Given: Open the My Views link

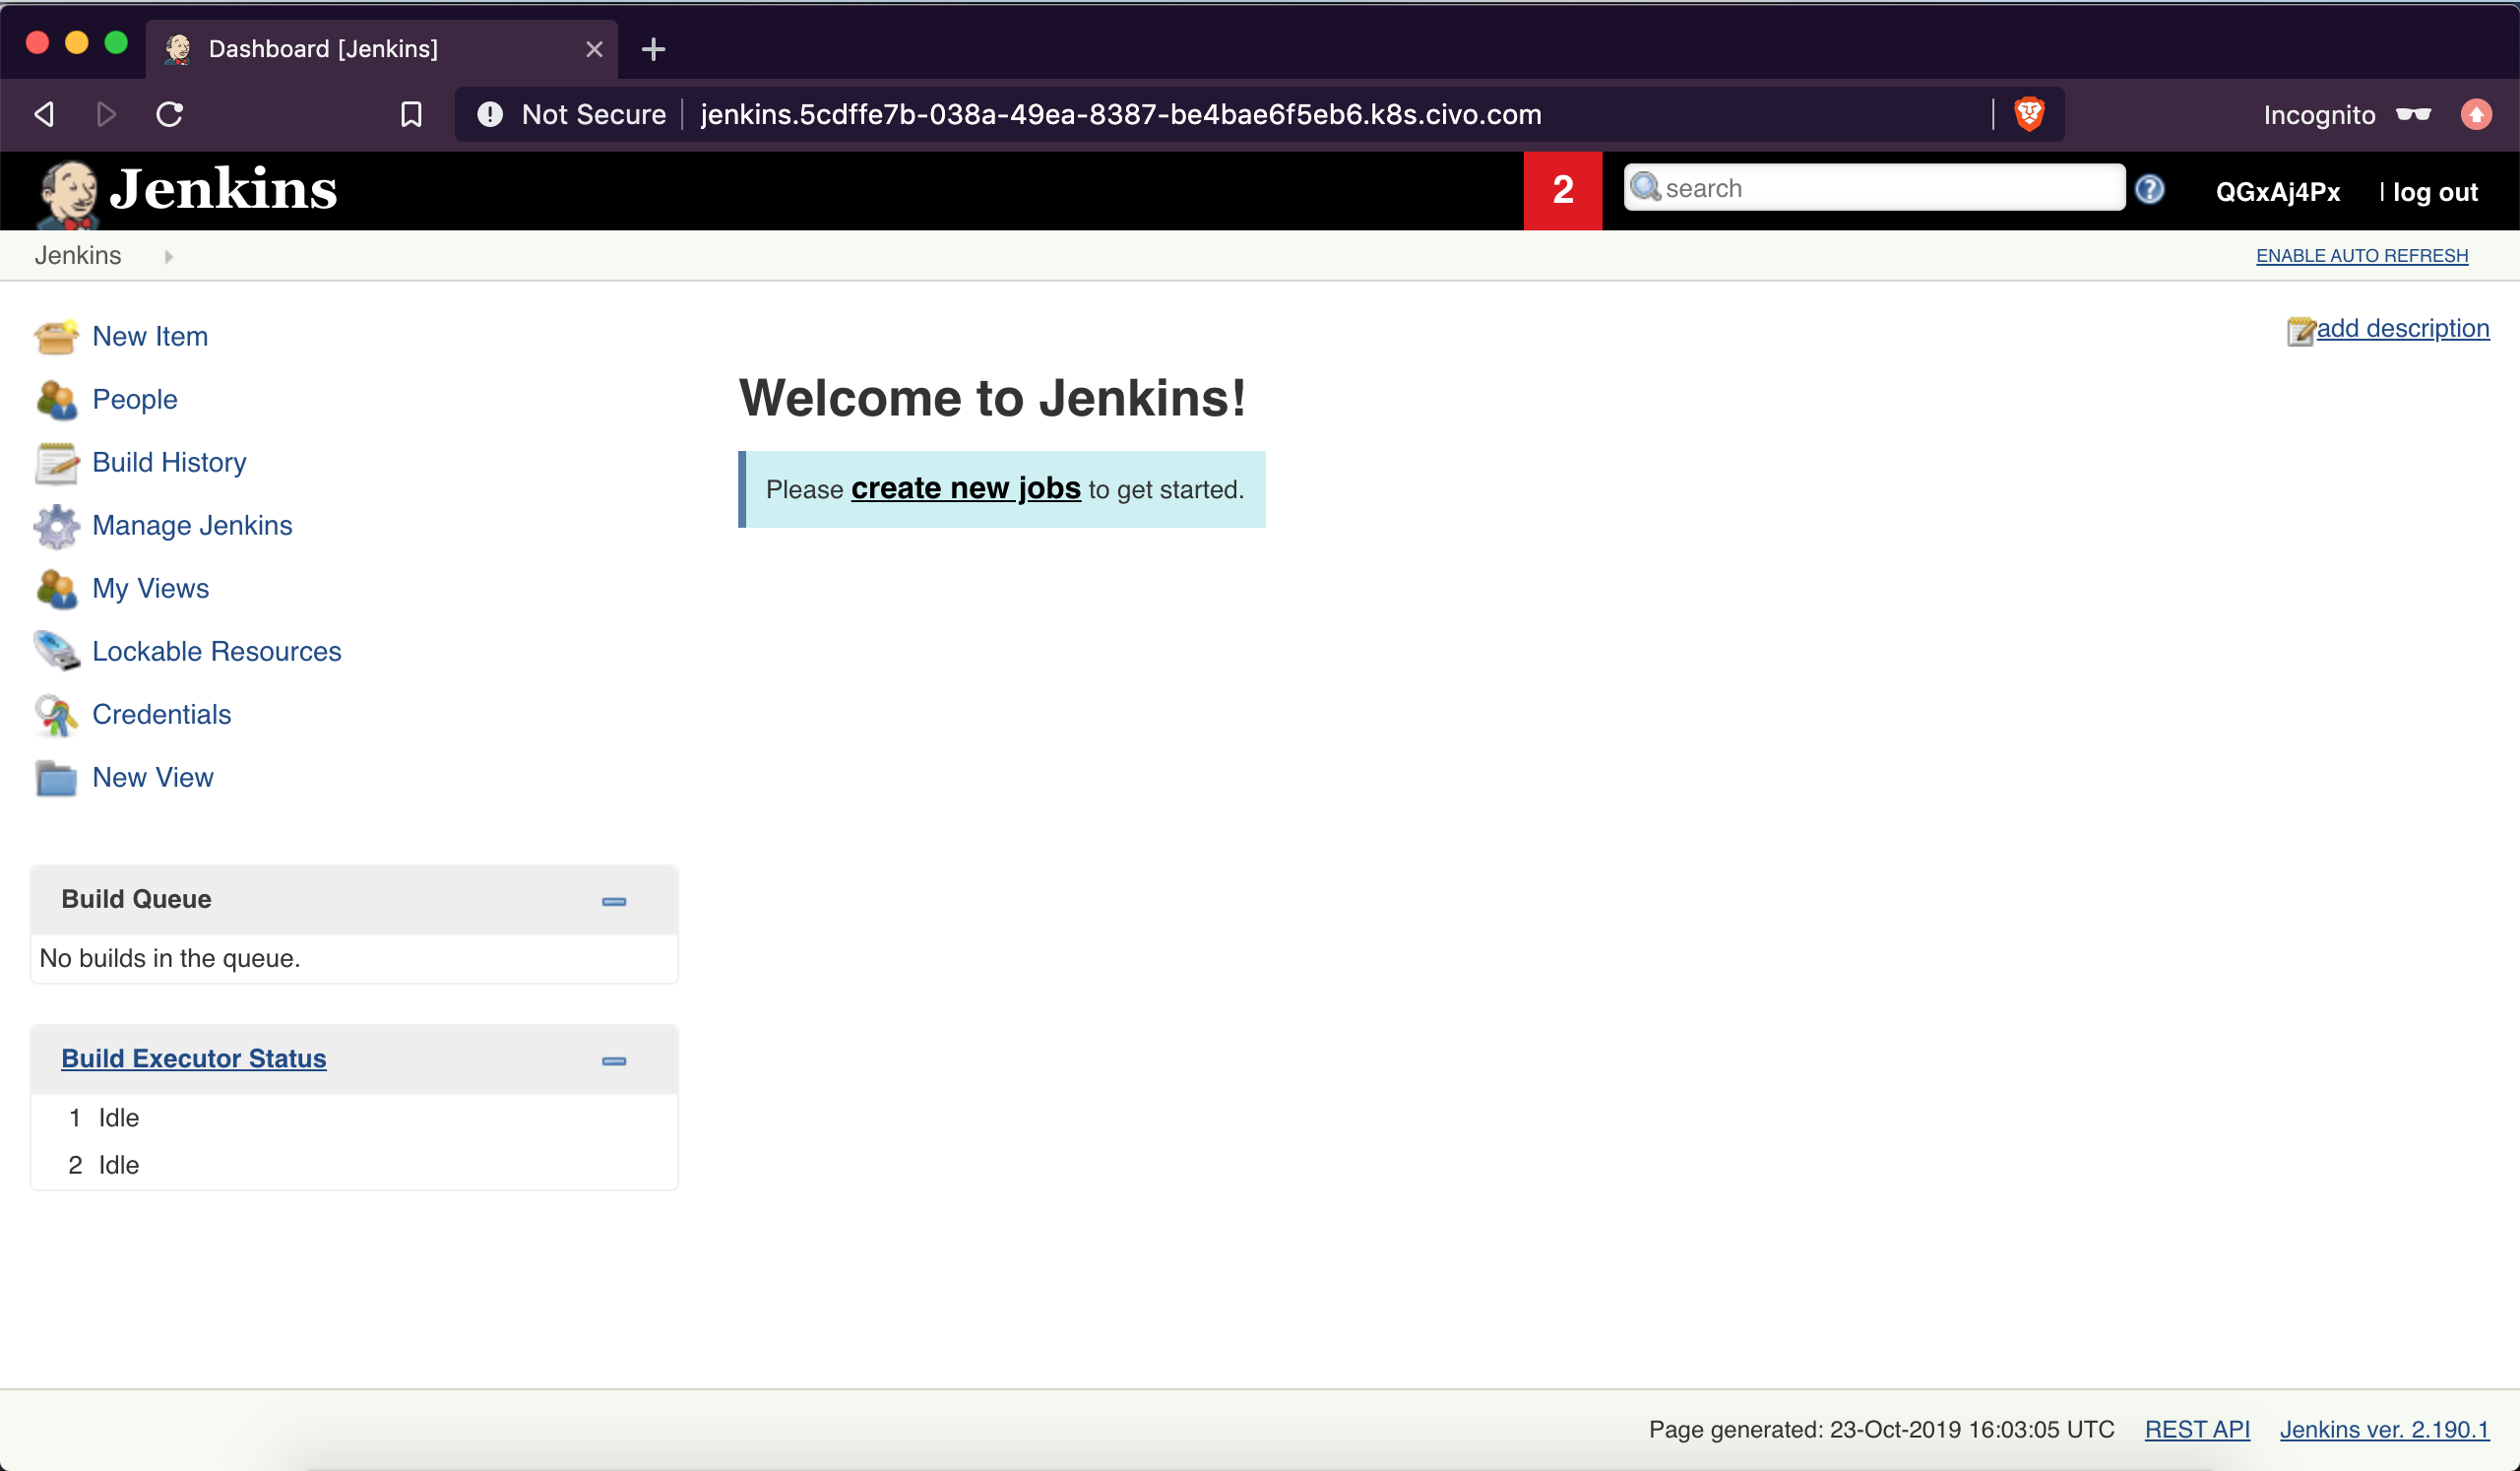Looking at the screenshot, I should click(x=151, y=589).
